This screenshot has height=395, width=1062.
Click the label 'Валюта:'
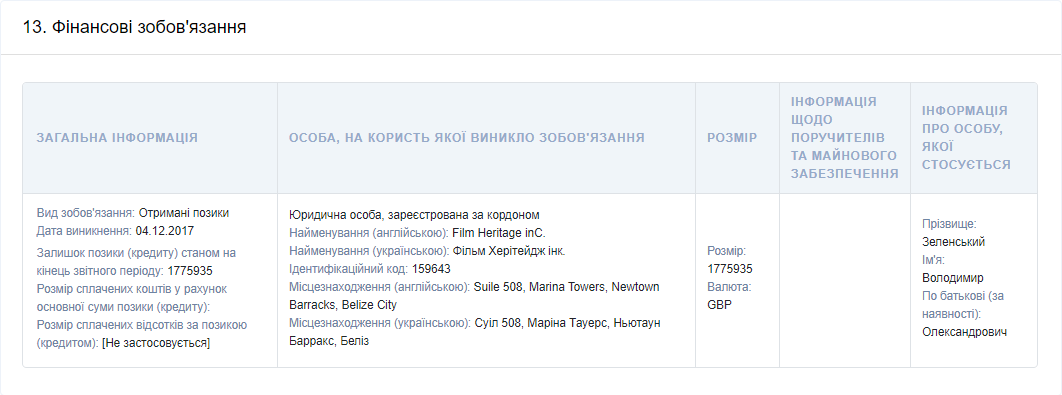pyautogui.click(x=729, y=287)
